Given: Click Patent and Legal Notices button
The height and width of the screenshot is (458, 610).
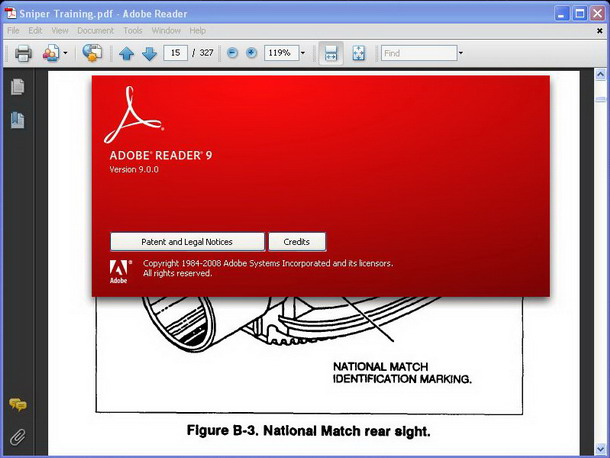Looking at the screenshot, I should click(187, 242).
